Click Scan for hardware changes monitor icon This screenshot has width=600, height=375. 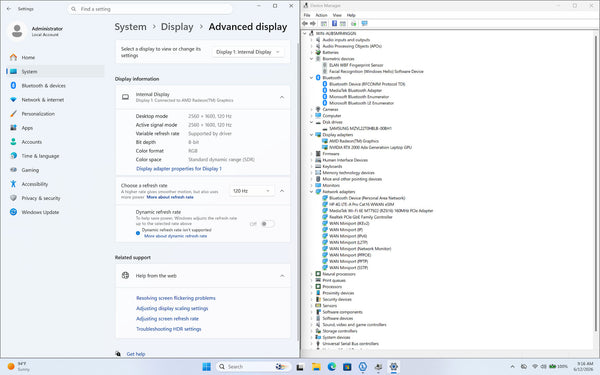tap(364, 24)
